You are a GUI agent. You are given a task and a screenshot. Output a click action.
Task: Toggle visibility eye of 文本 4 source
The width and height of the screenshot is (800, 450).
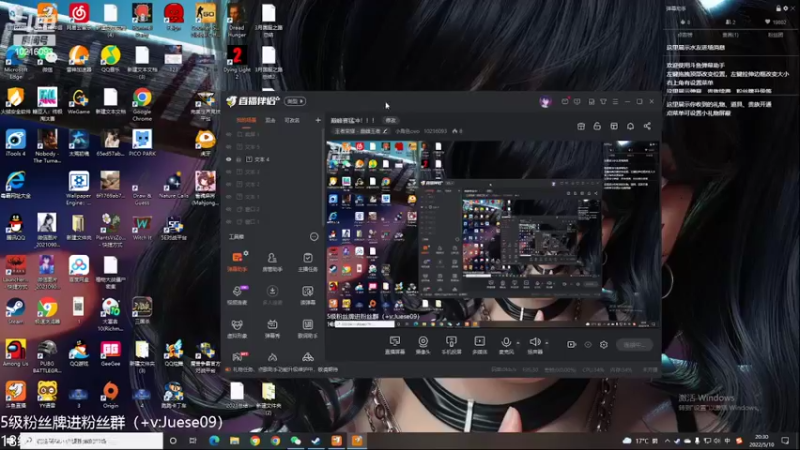pos(229,159)
